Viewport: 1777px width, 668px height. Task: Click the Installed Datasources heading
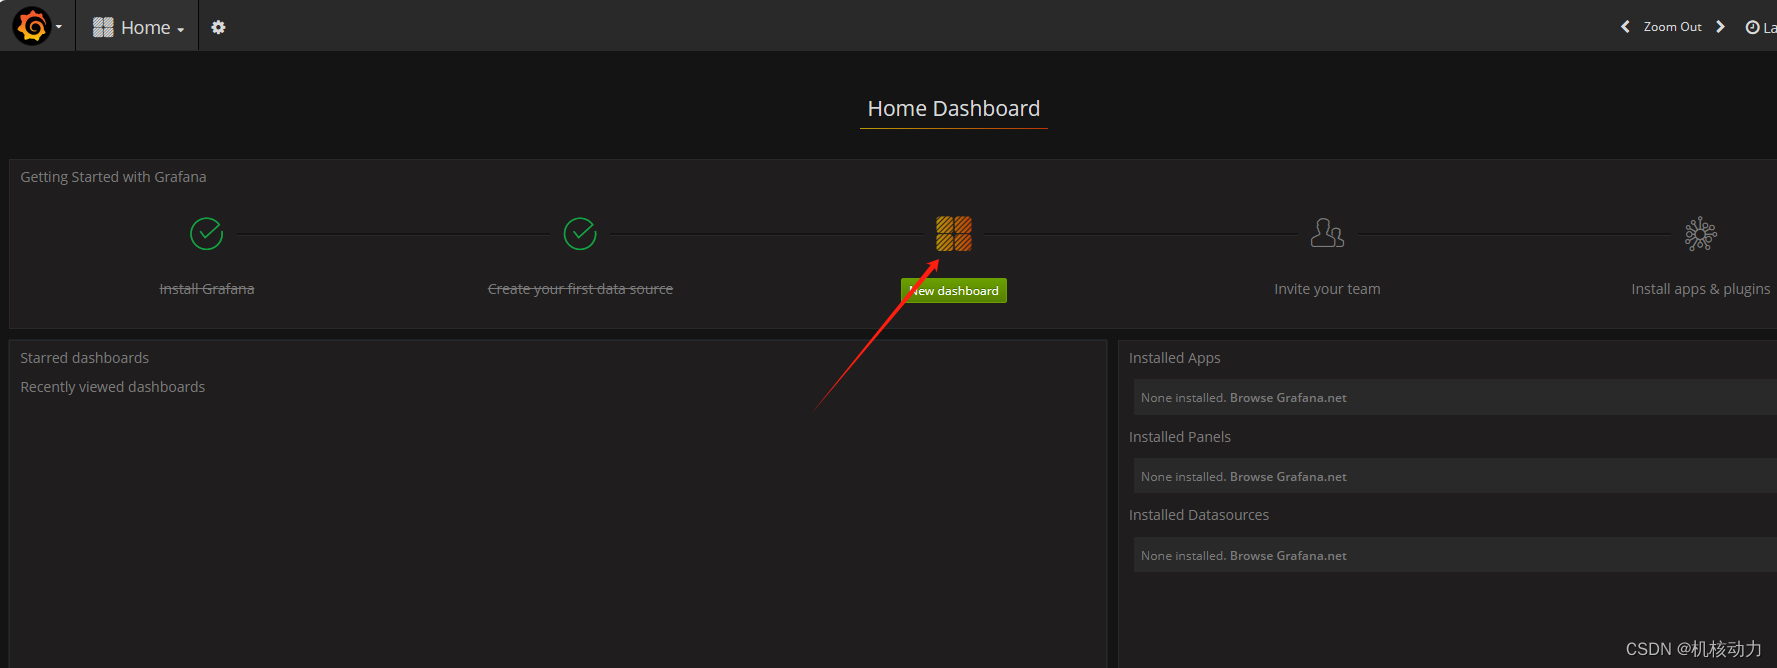click(x=1199, y=515)
